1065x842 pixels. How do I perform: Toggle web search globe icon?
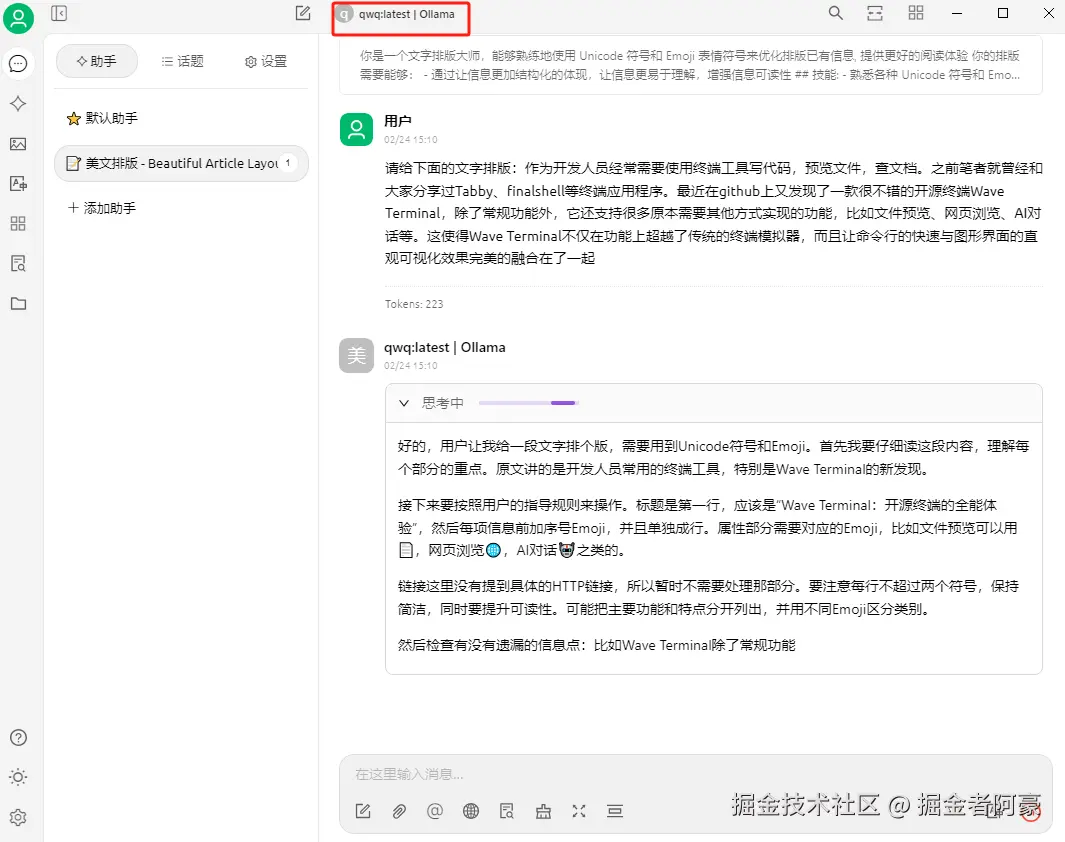click(471, 811)
